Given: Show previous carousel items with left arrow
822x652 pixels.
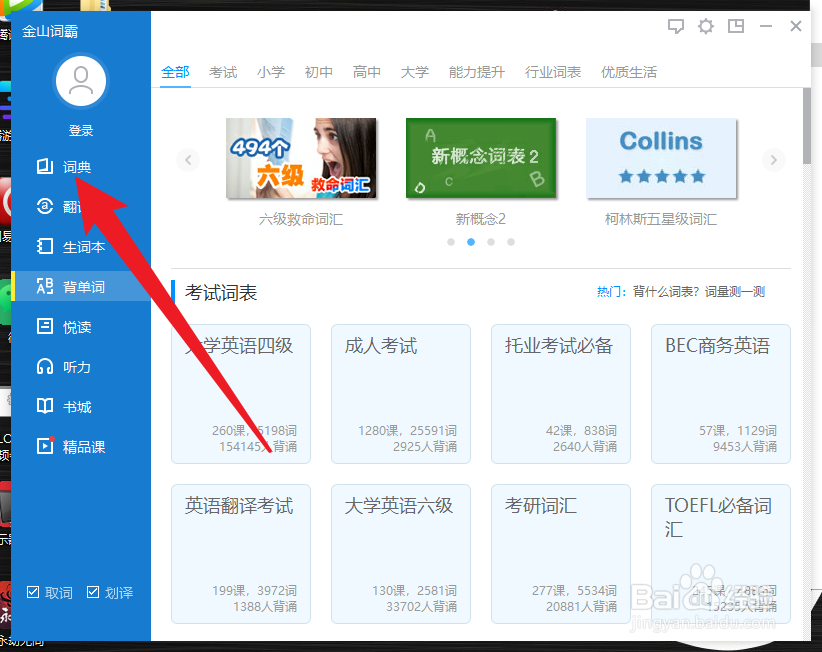Looking at the screenshot, I should 188,159.
